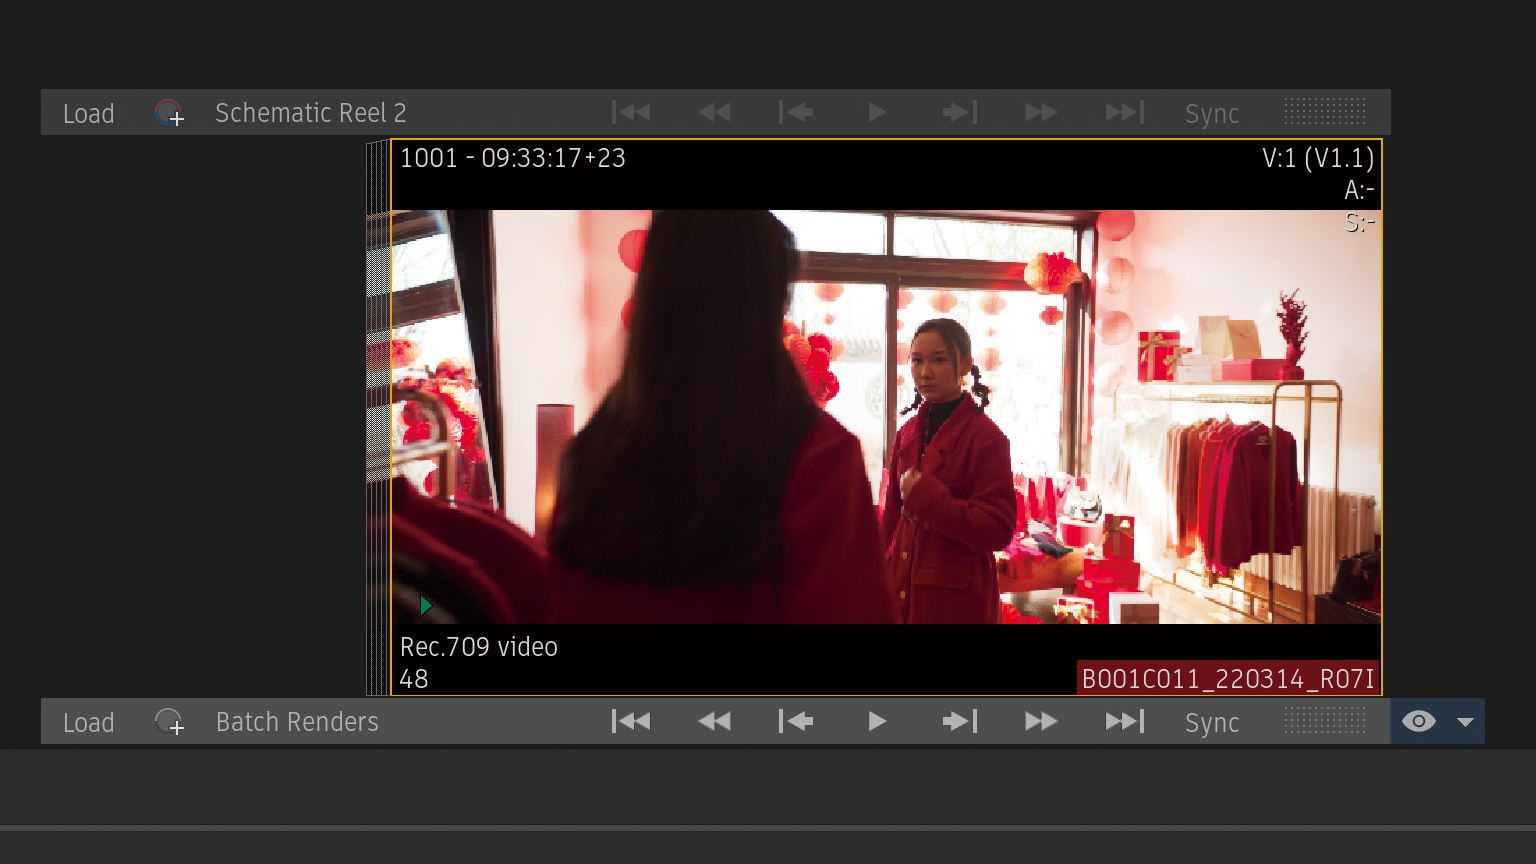The height and width of the screenshot is (864, 1536).
Task: Go to end on Batch Renders bar
Action: [x=1124, y=721]
